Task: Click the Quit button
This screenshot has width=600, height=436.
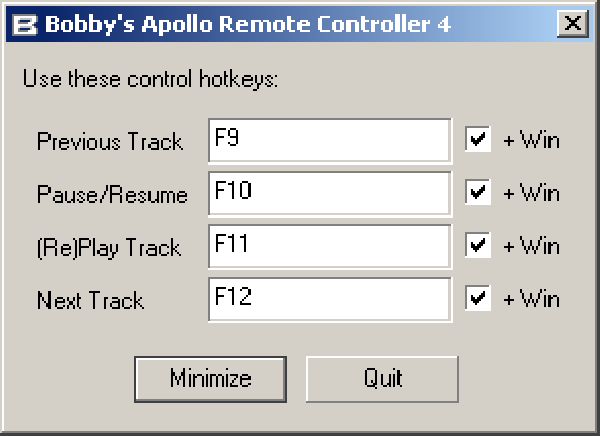Action: point(382,378)
